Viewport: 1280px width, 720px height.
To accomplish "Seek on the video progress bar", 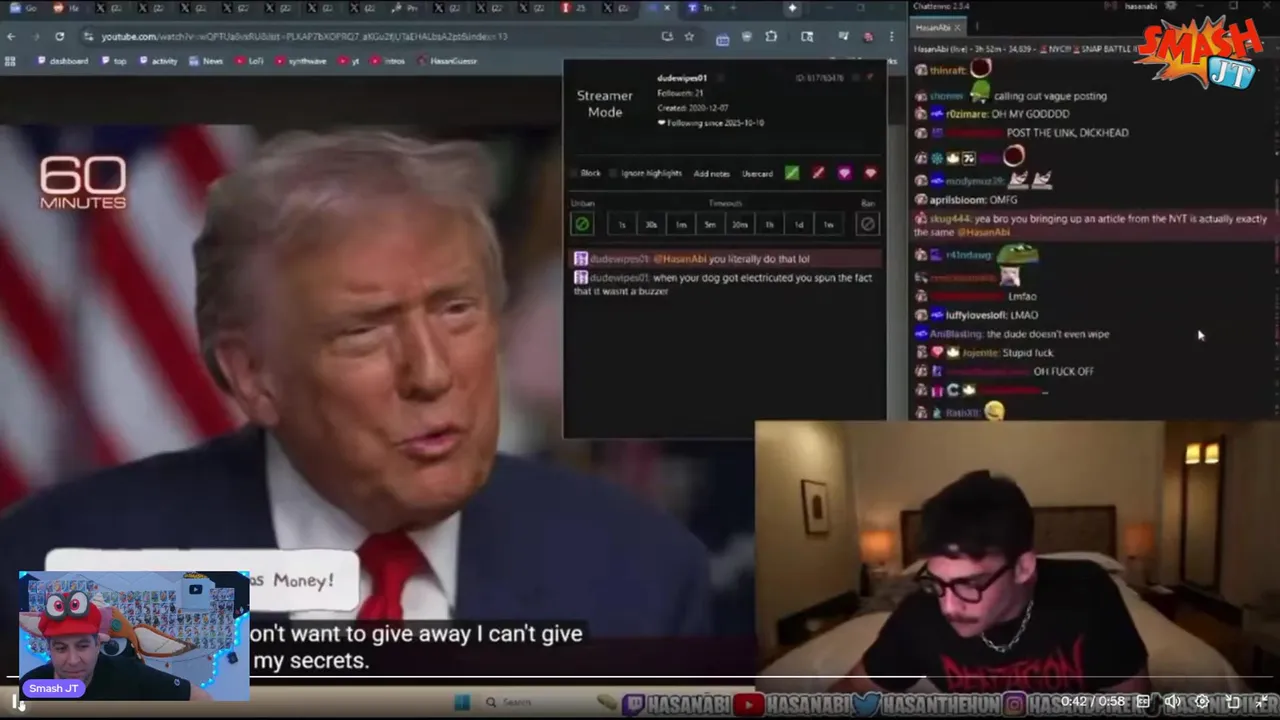I will click(640, 678).
